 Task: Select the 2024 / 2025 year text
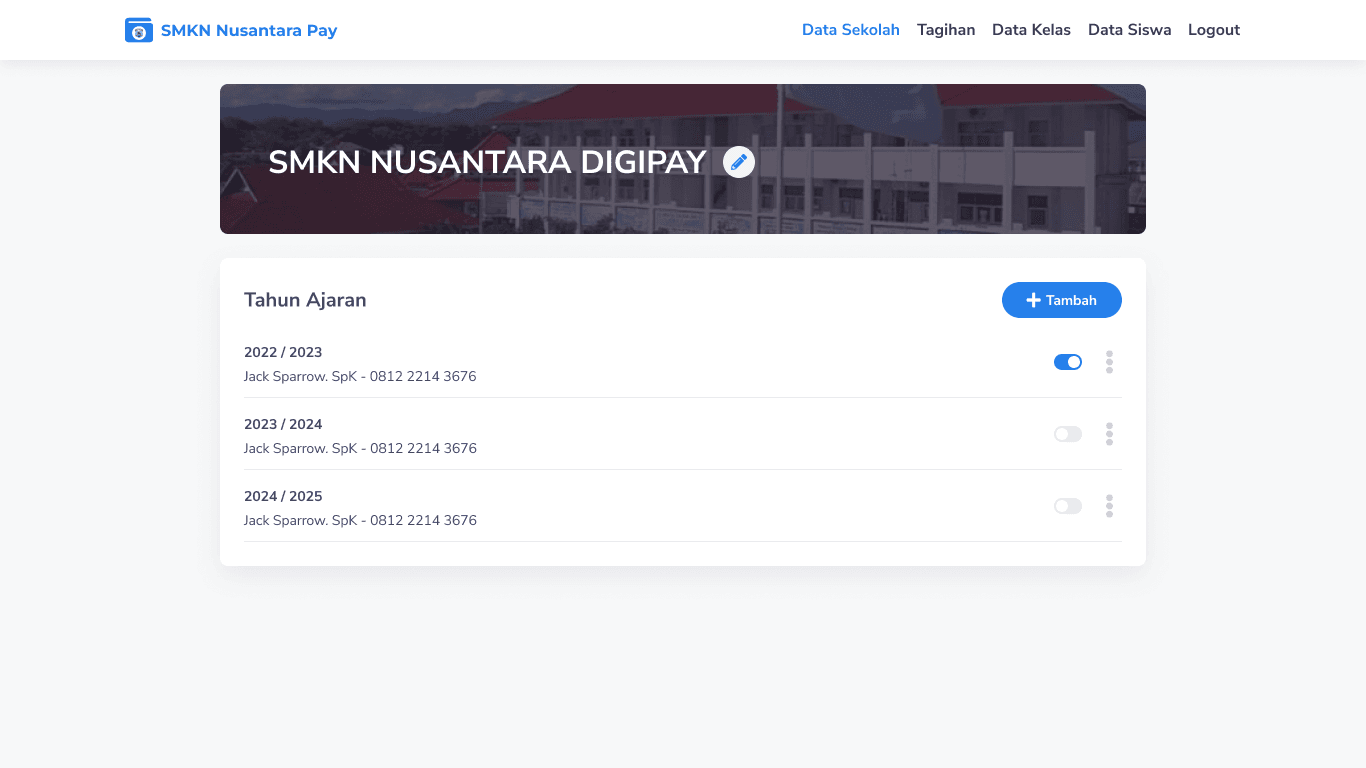pos(283,496)
